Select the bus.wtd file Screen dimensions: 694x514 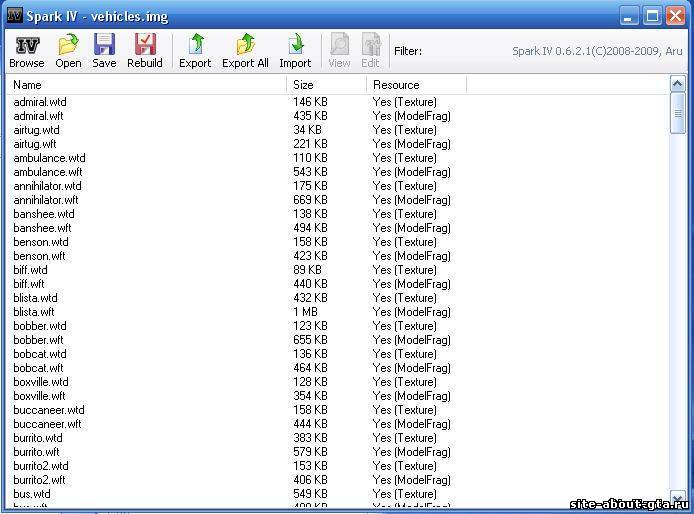tap(32, 494)
